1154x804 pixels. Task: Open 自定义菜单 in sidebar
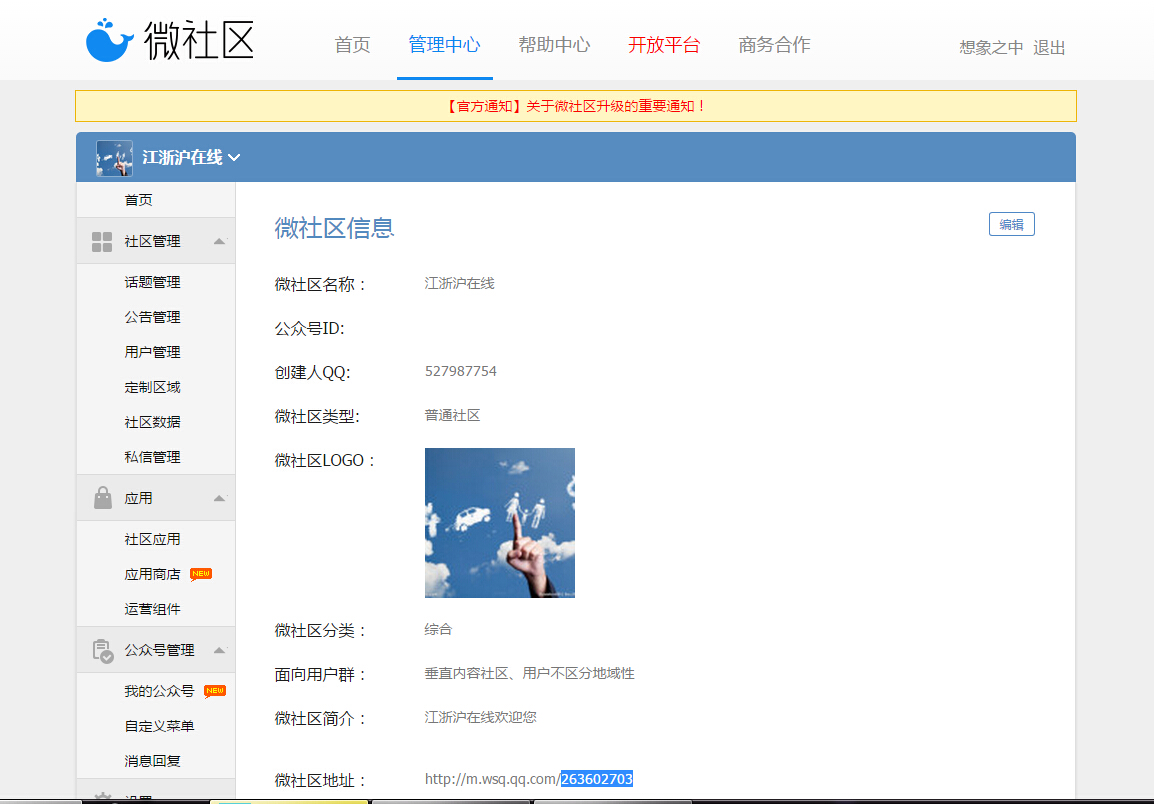(159, 727)
